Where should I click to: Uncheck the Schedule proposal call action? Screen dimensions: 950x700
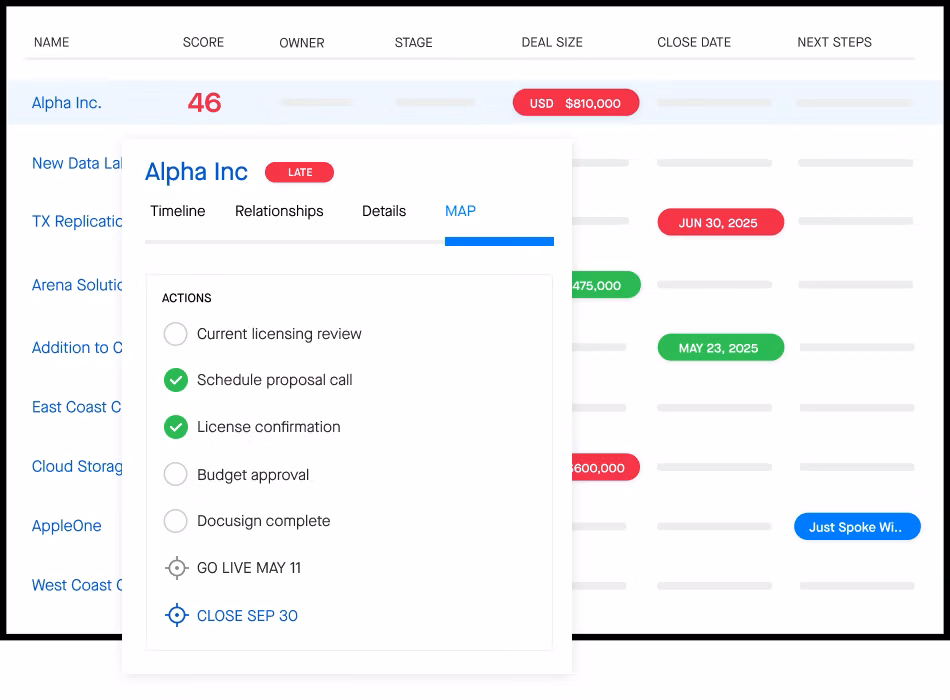coord(176,380)
